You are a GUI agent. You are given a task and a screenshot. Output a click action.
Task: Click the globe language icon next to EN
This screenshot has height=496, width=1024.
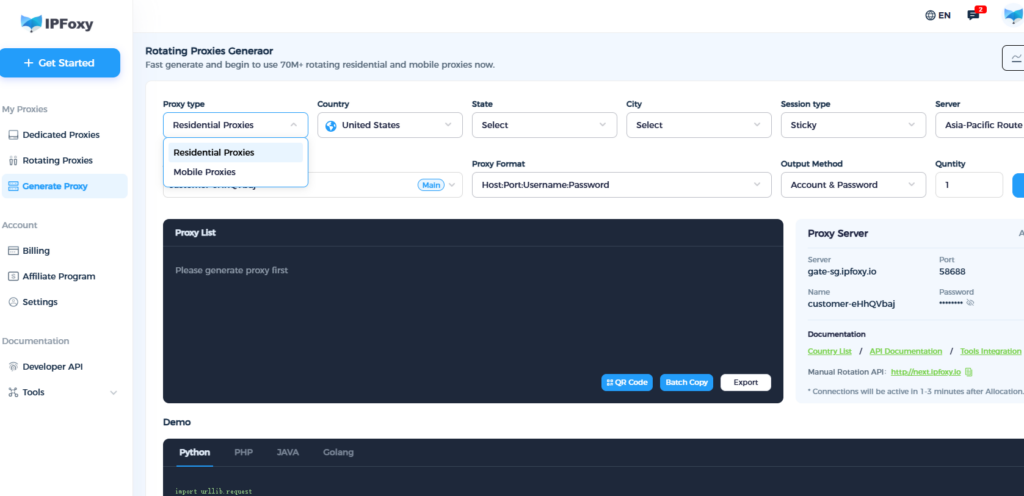[930, 15]
